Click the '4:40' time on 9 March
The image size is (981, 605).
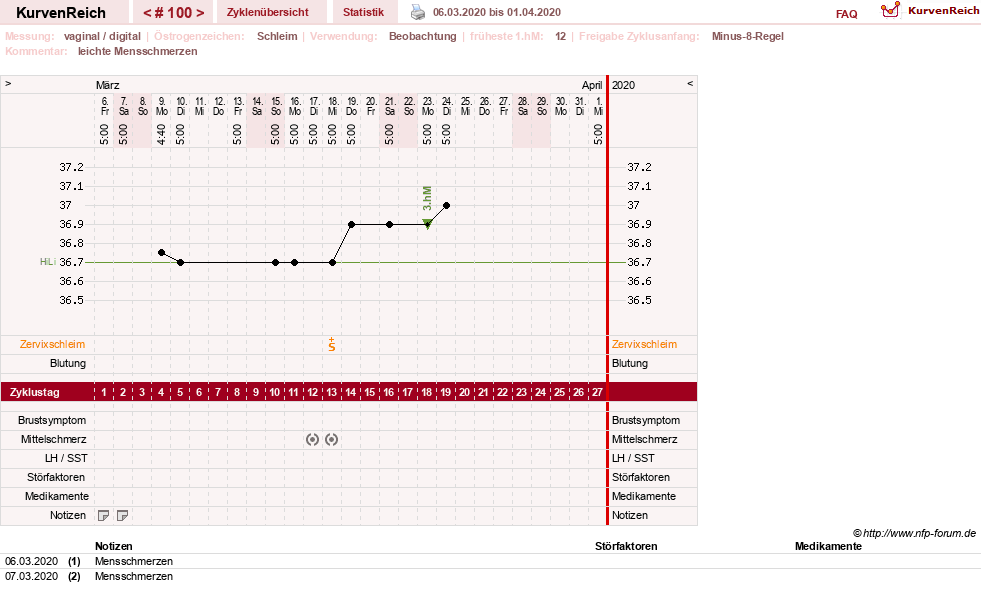coord(161,135)
